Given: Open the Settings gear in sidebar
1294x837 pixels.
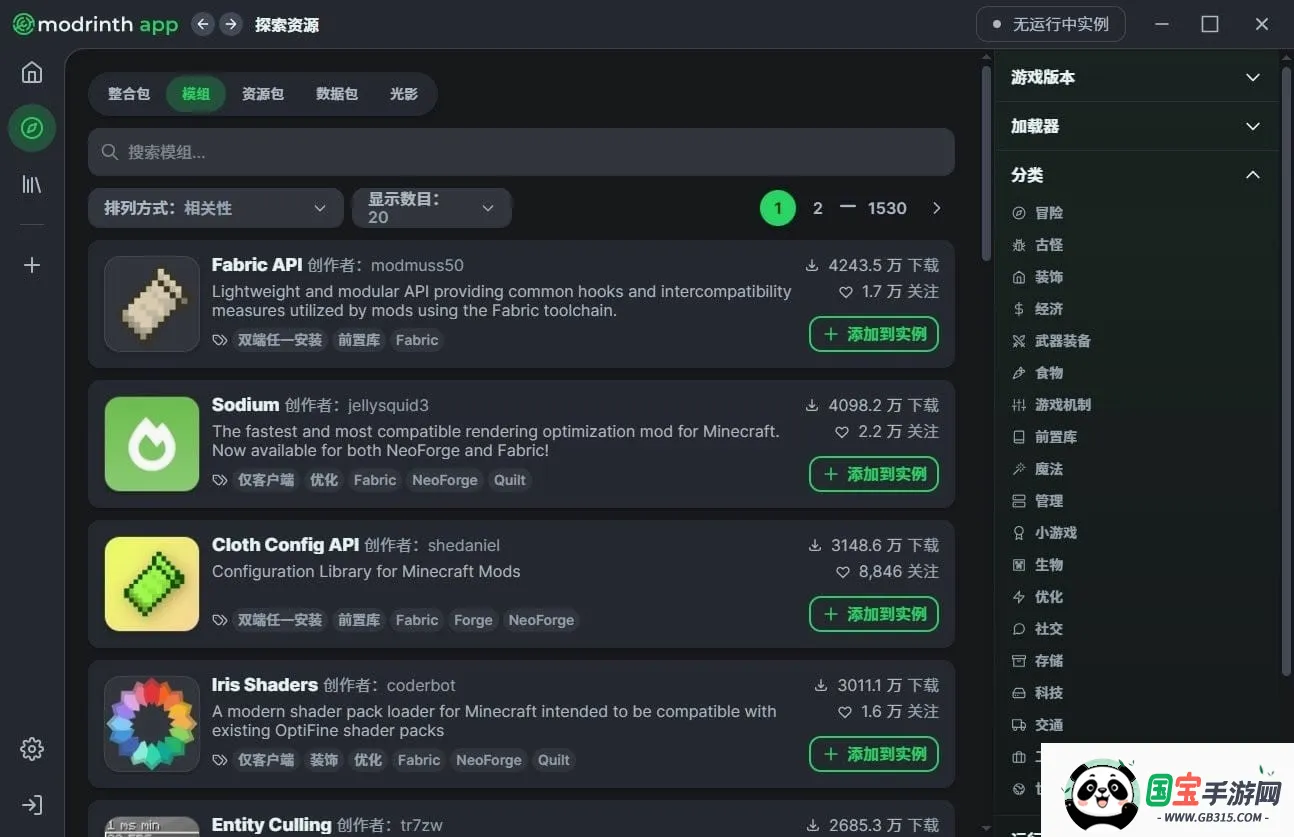Looking at the screenshot, I should pos(32,749).
